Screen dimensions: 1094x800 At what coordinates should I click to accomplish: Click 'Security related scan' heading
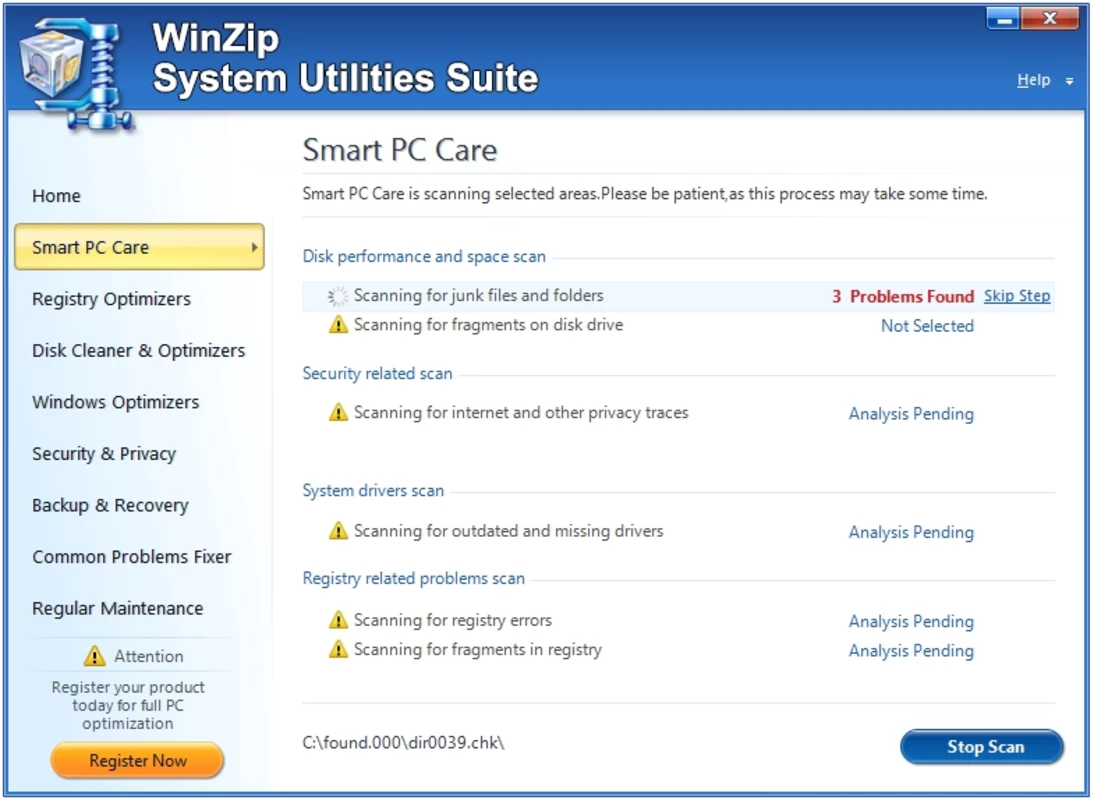coord(377,374)
